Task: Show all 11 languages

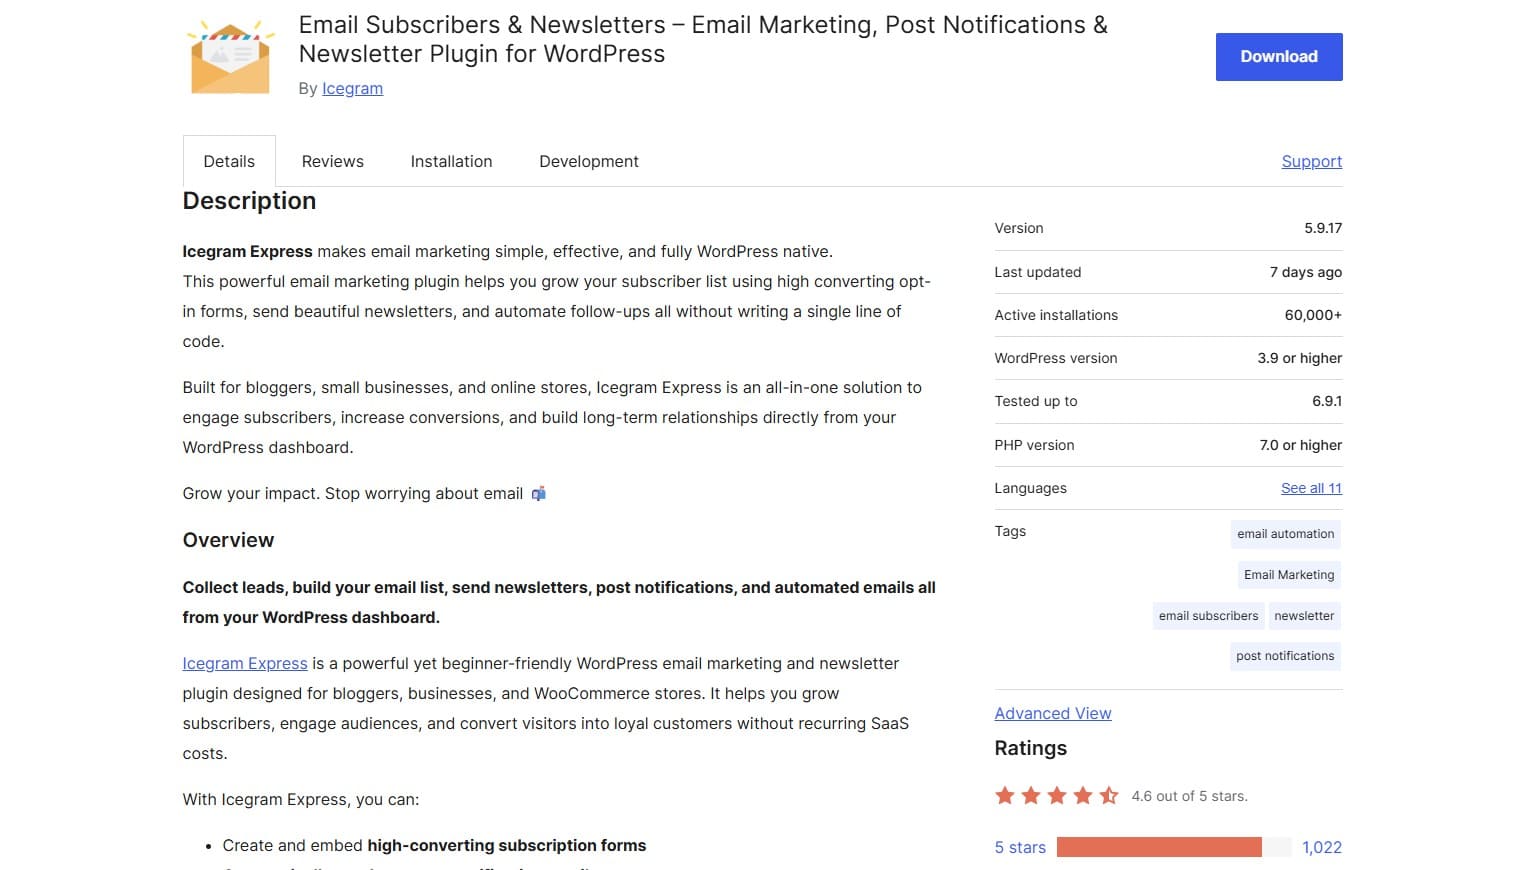Action: [1311, 488]
